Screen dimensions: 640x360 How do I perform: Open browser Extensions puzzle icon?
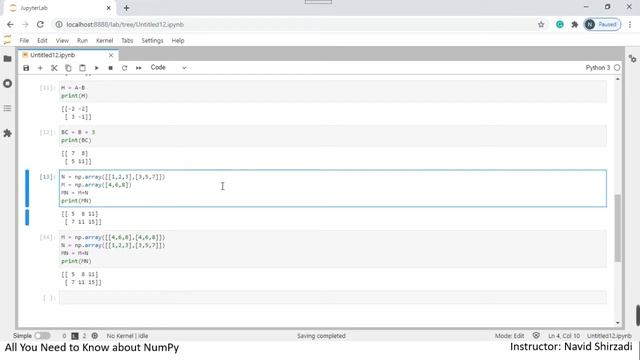coord(575,24)
